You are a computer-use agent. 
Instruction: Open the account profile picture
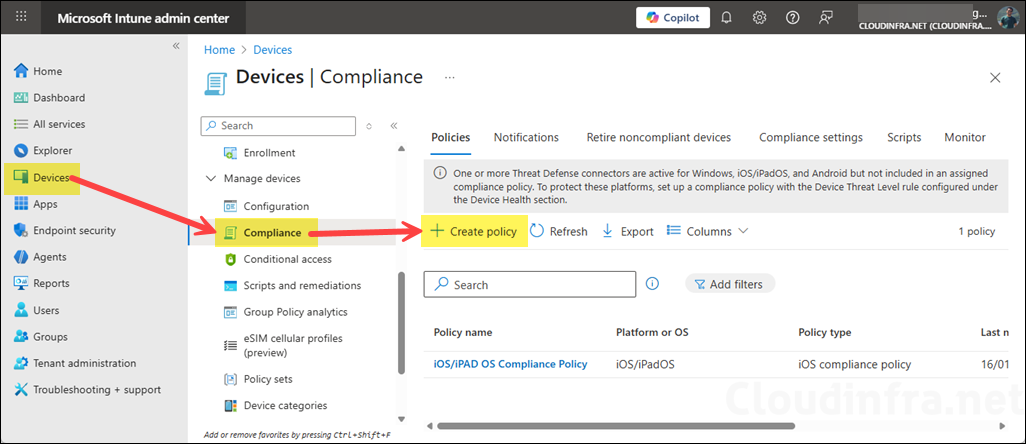click(1008, 18)
